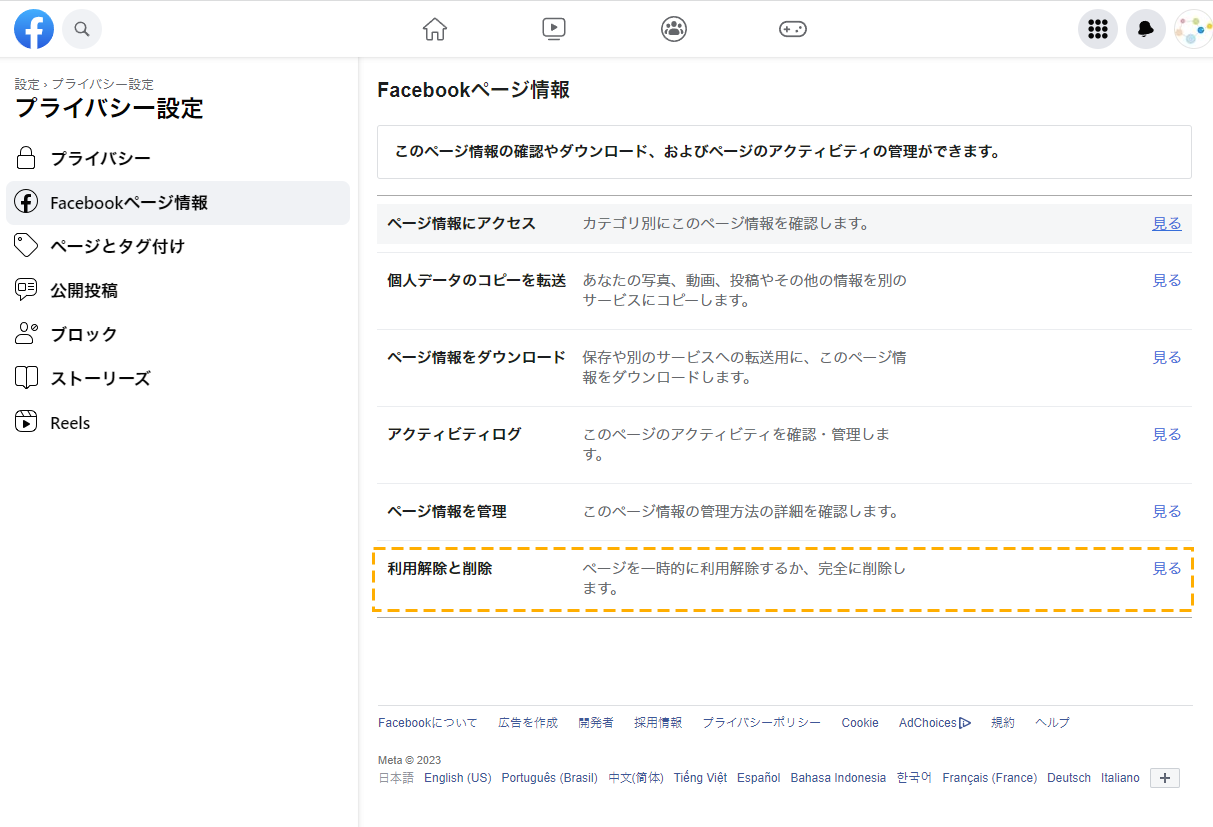Switch language to English (US)
The width and height of the screenshot is (1213, 827).
click(458, 777)
